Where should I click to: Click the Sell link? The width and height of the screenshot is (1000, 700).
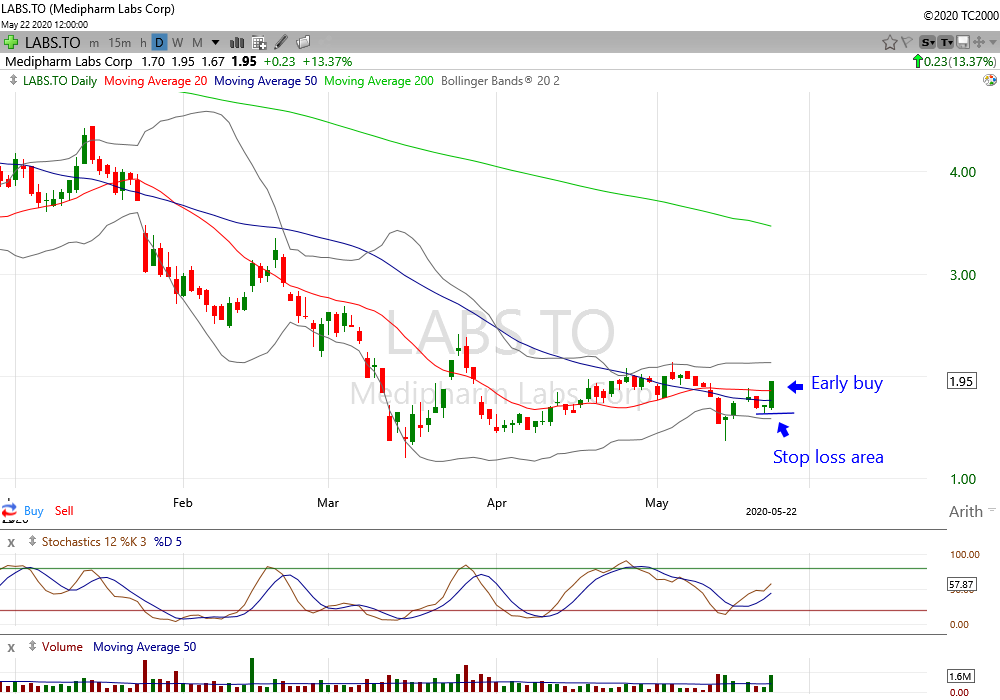click(x=64, y=511)
